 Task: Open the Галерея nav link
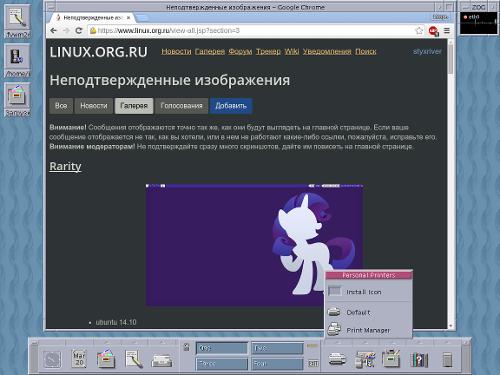coord(210,51)
